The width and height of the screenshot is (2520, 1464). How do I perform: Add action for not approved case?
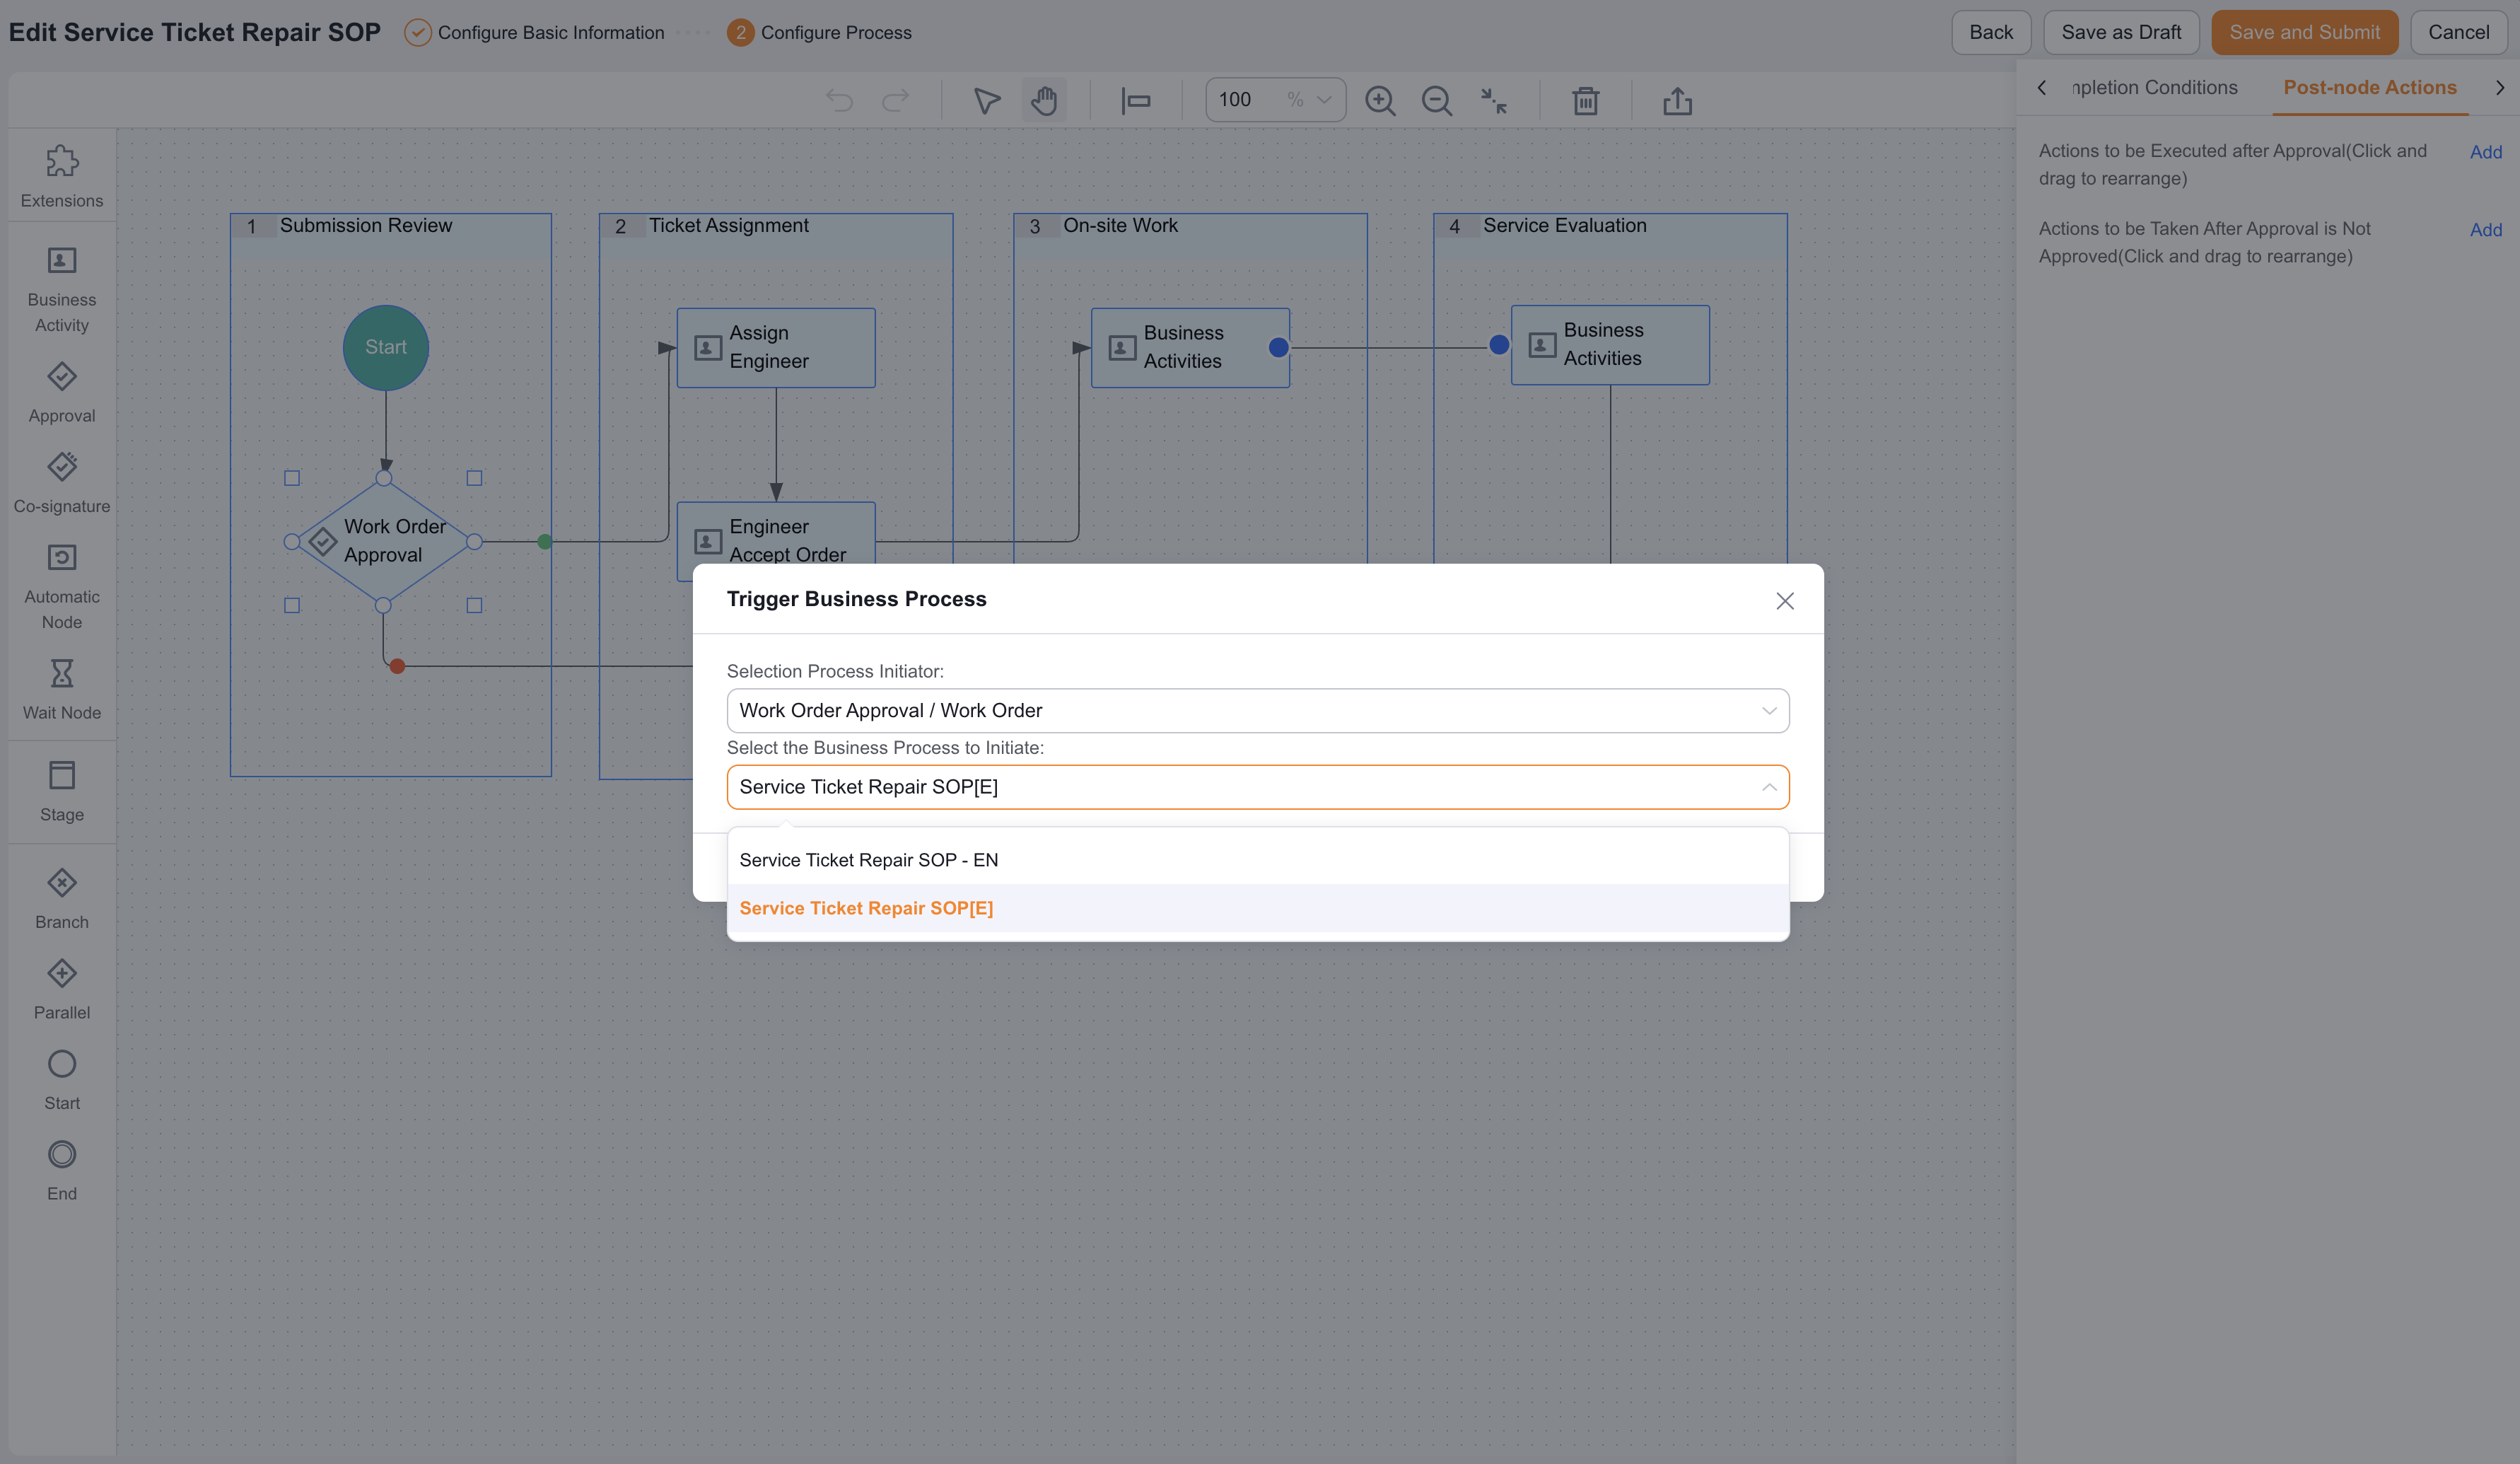point(2486,230)
